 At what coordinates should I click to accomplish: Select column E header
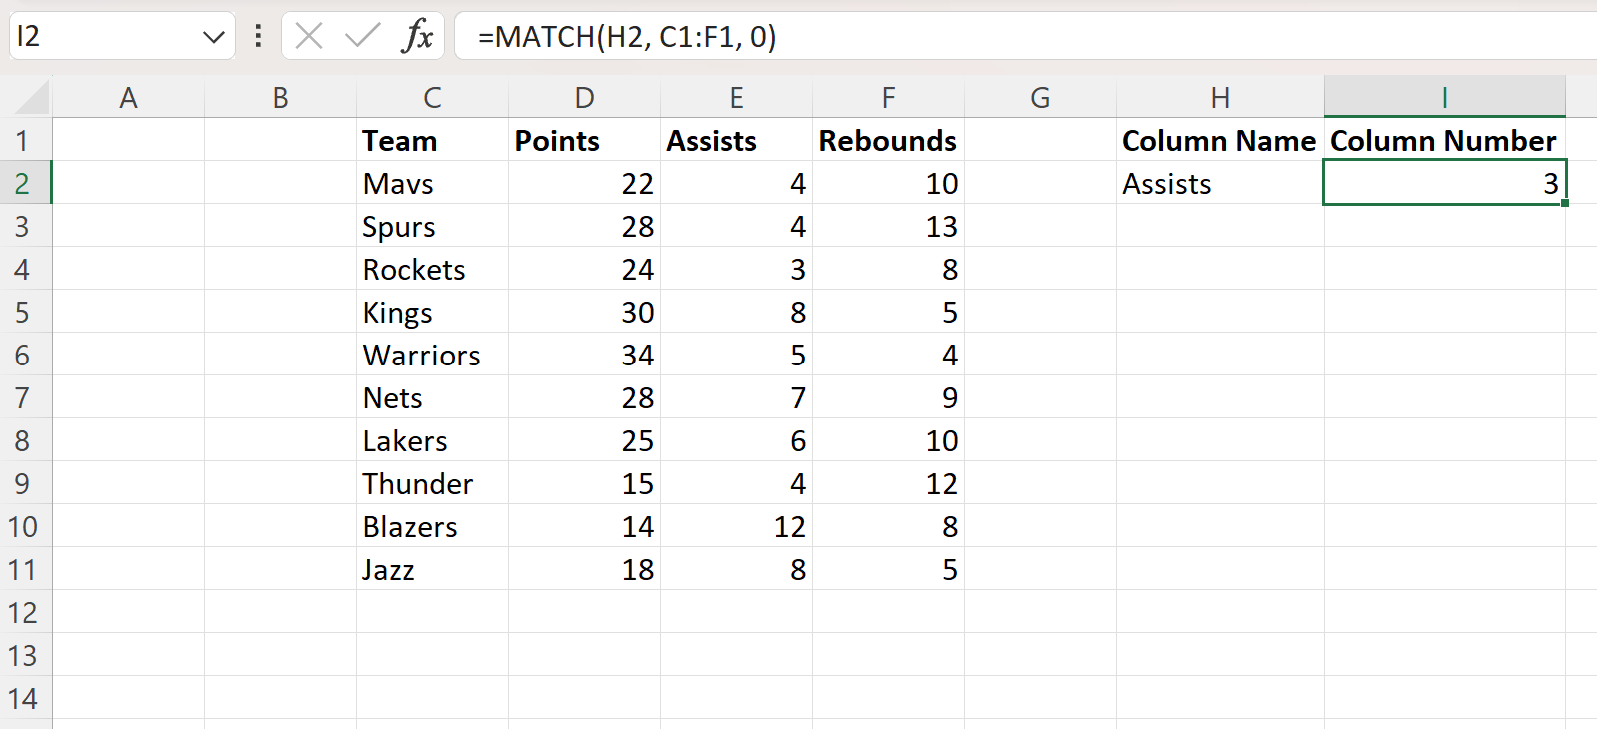coord(736,98)
